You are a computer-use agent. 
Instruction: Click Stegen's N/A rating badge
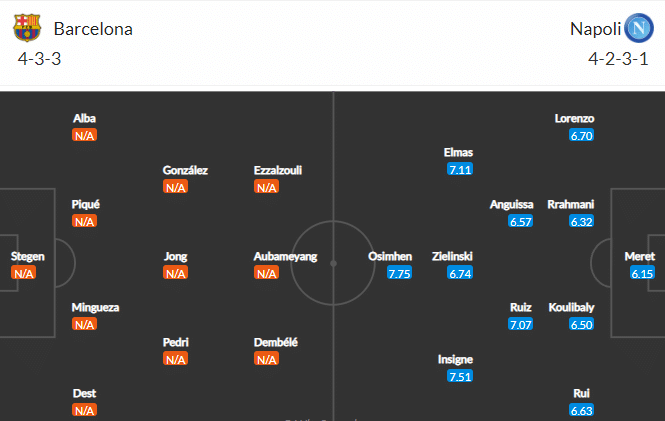[24, 273]
